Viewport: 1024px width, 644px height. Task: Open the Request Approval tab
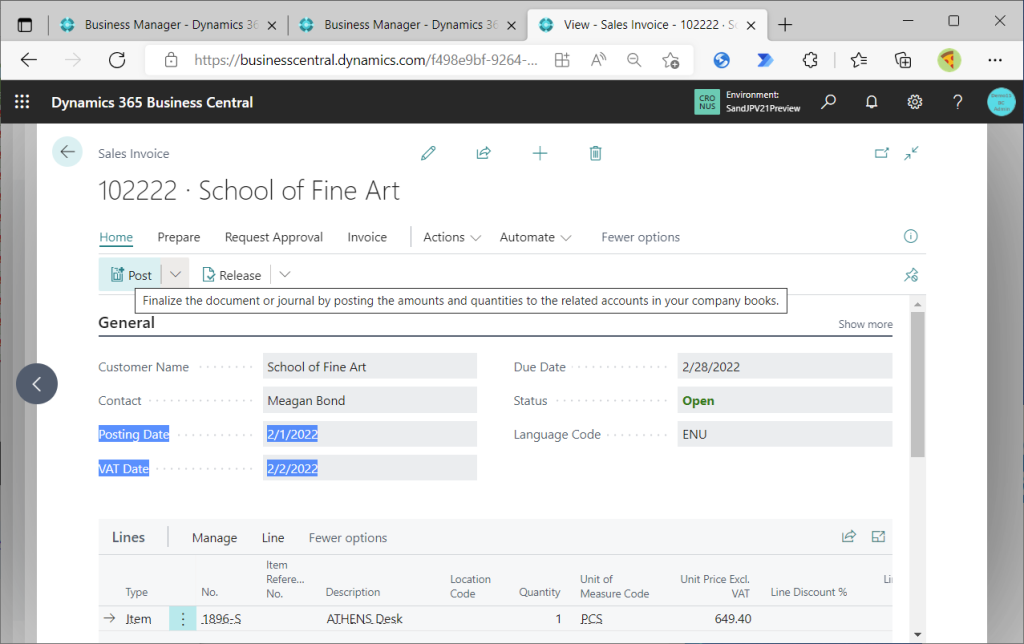tap(274, 237)
